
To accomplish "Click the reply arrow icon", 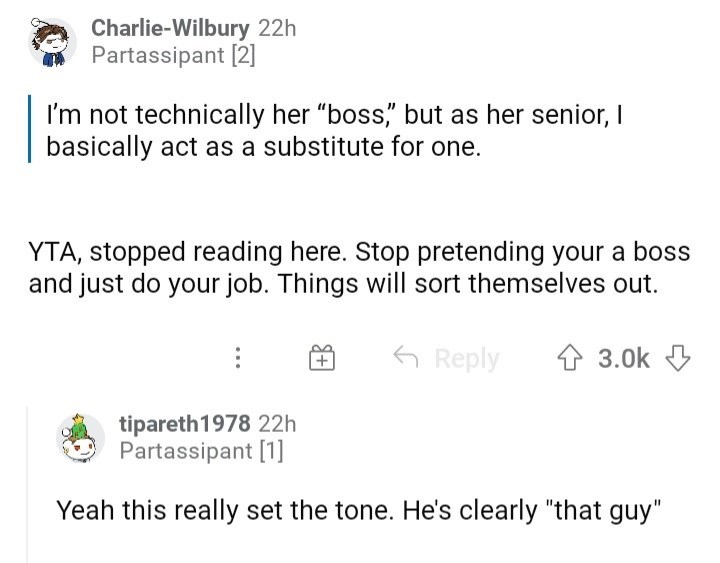I will (406, 357).
